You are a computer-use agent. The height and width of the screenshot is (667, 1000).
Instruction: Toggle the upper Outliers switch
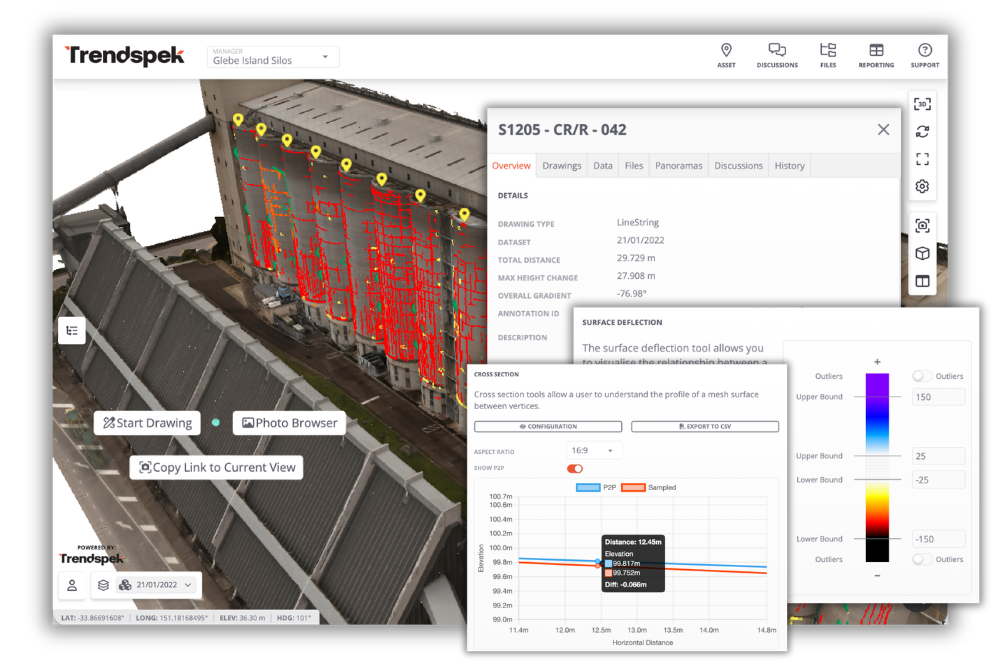(921, 376)
